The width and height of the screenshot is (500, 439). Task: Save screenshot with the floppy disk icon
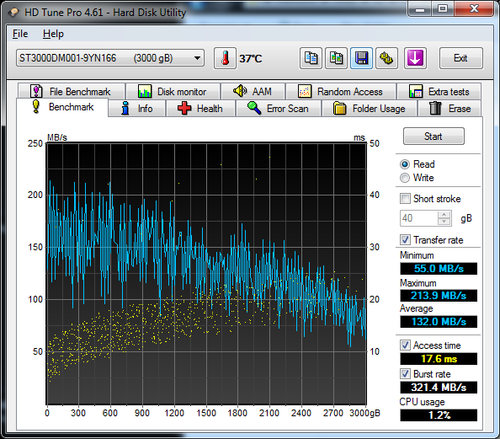361,58
